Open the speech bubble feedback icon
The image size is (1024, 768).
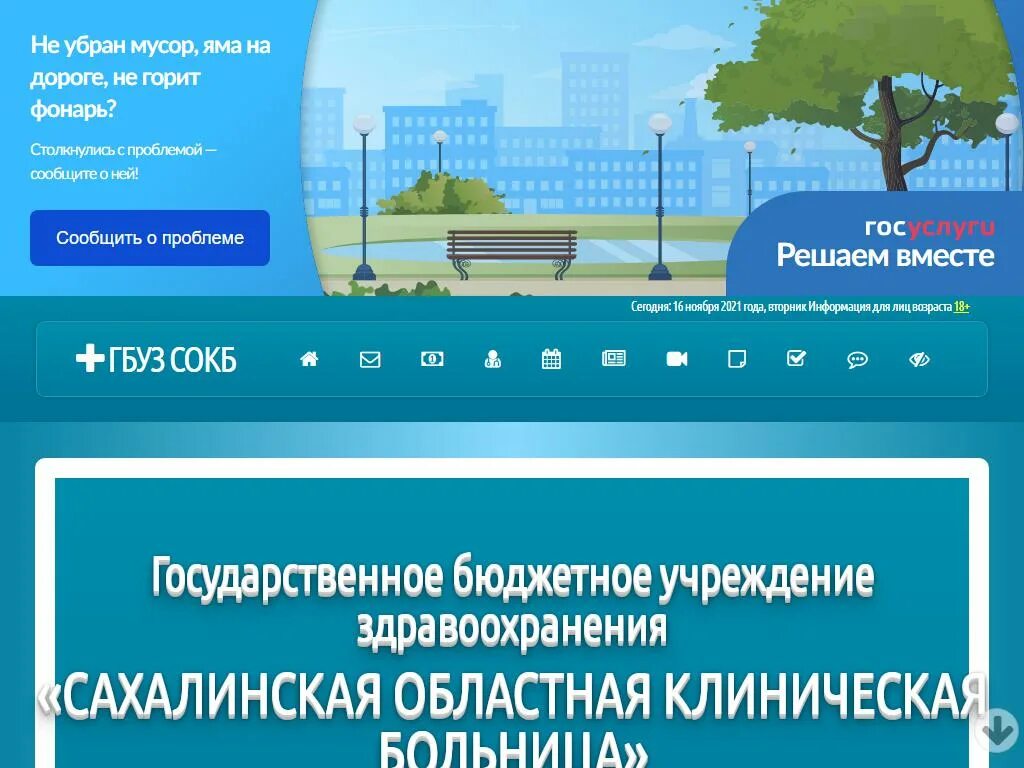857,360
